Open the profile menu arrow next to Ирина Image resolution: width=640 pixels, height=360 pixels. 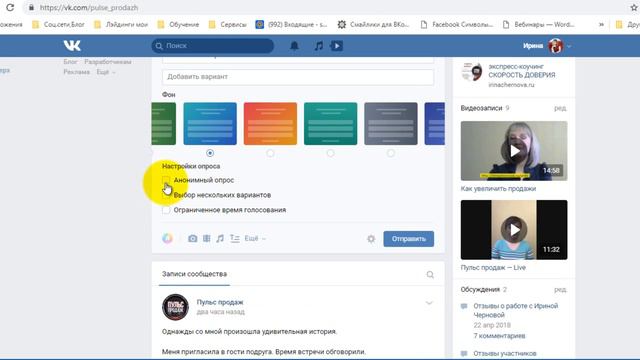[x=569, y=46]
